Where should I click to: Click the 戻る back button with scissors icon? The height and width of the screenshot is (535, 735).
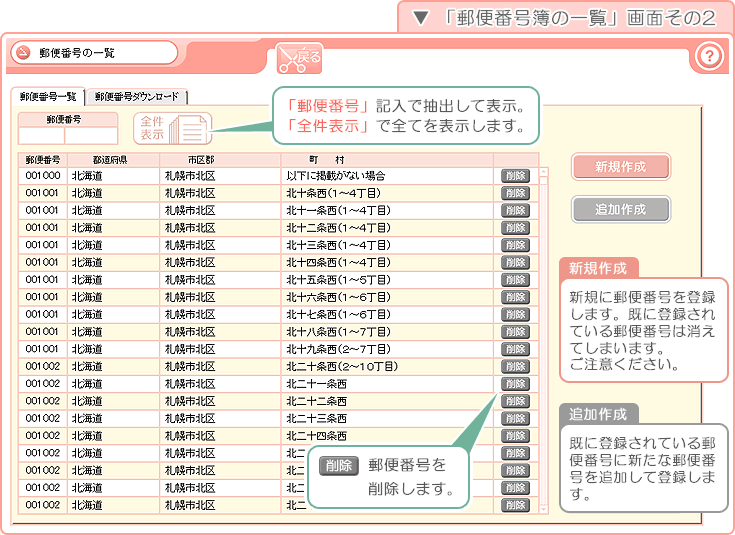pos(299,58)
